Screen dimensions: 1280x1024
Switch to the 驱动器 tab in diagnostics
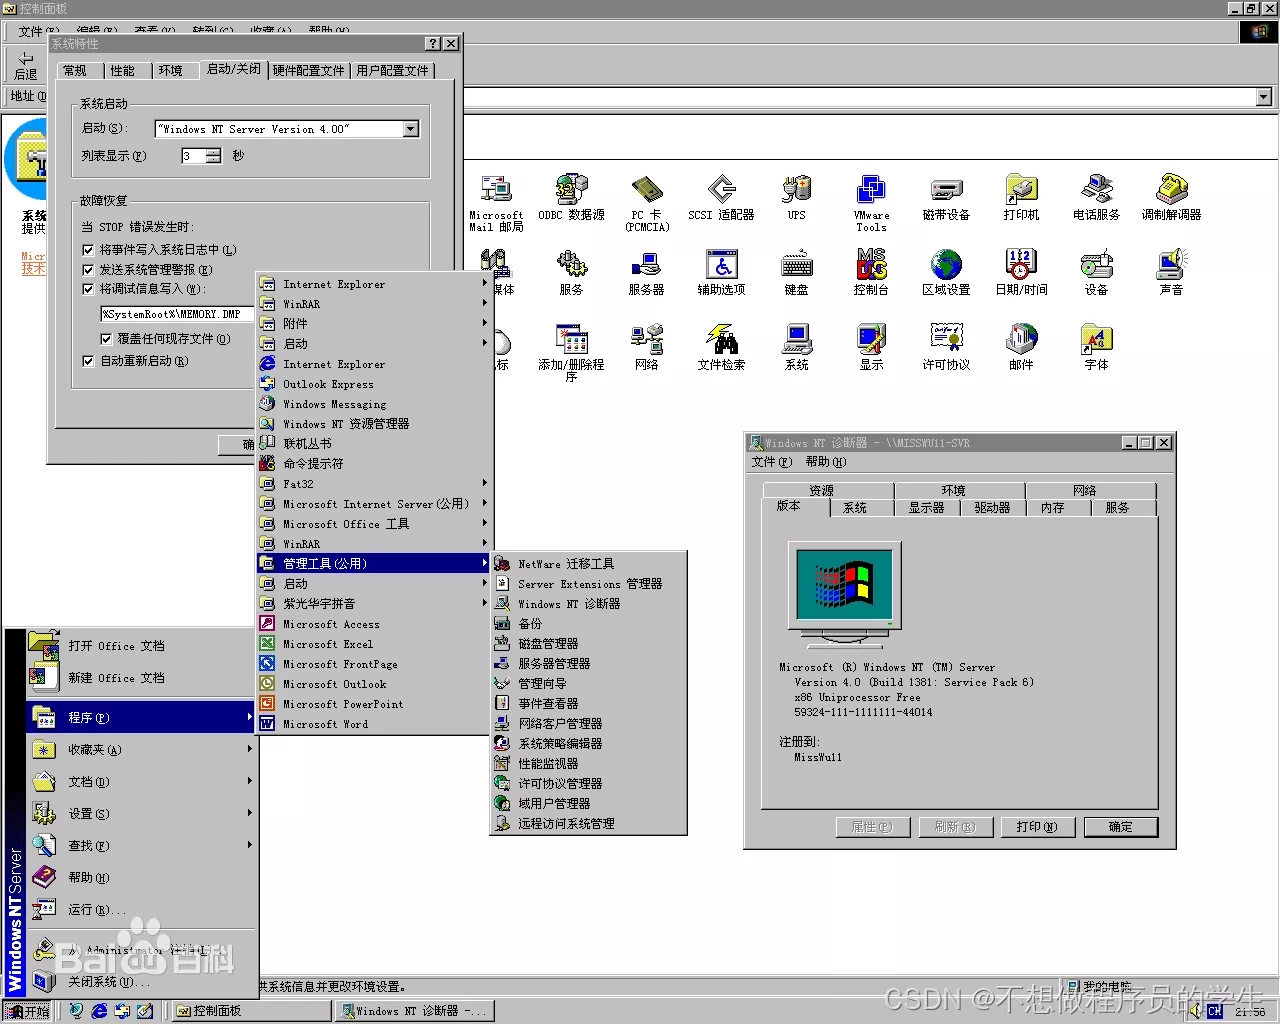coord(992,508)
